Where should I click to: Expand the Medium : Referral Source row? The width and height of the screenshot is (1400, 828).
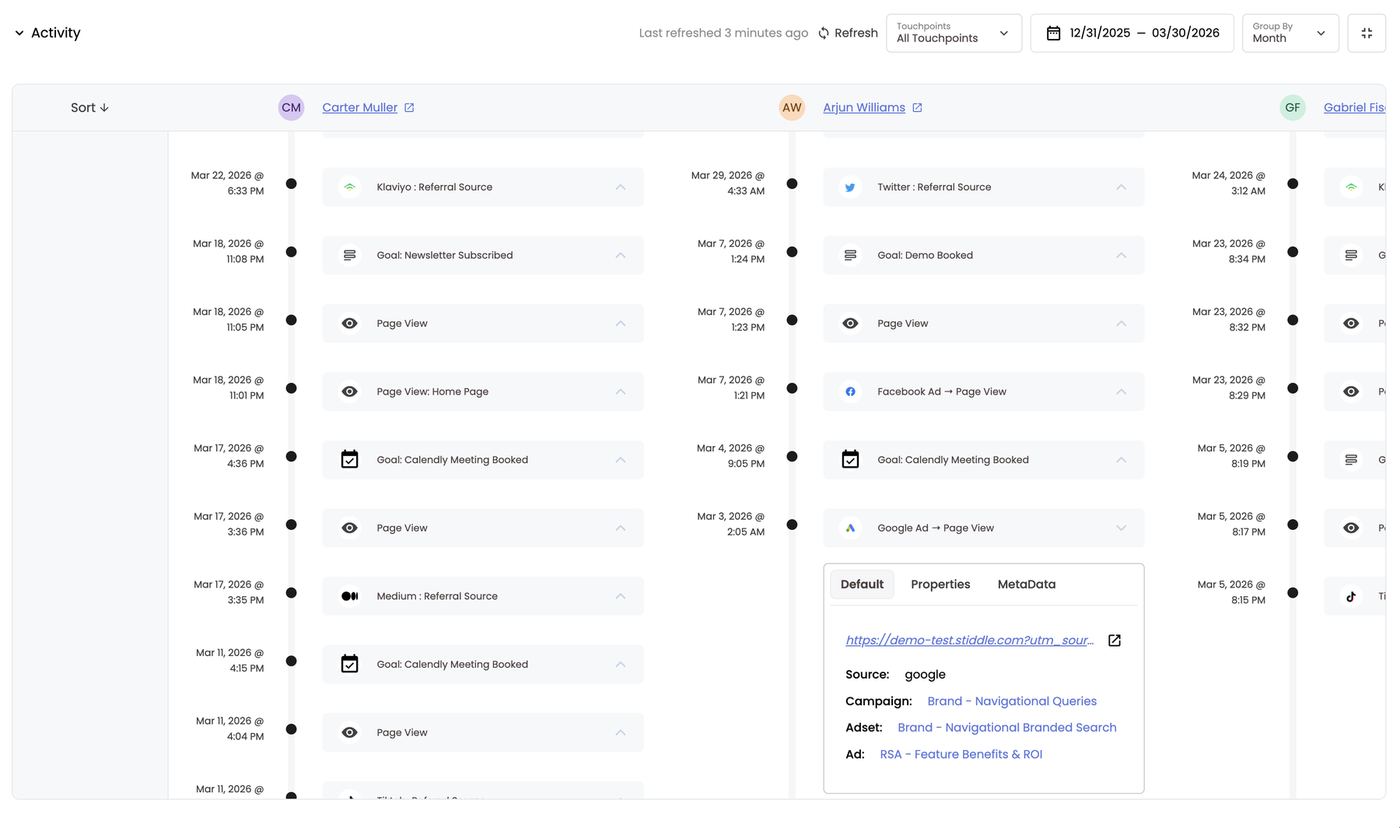(620, 596)
